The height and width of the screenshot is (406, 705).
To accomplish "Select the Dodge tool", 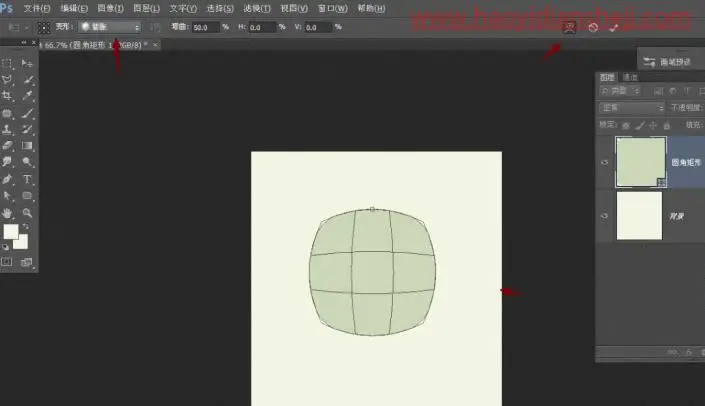I will [27, 161].
